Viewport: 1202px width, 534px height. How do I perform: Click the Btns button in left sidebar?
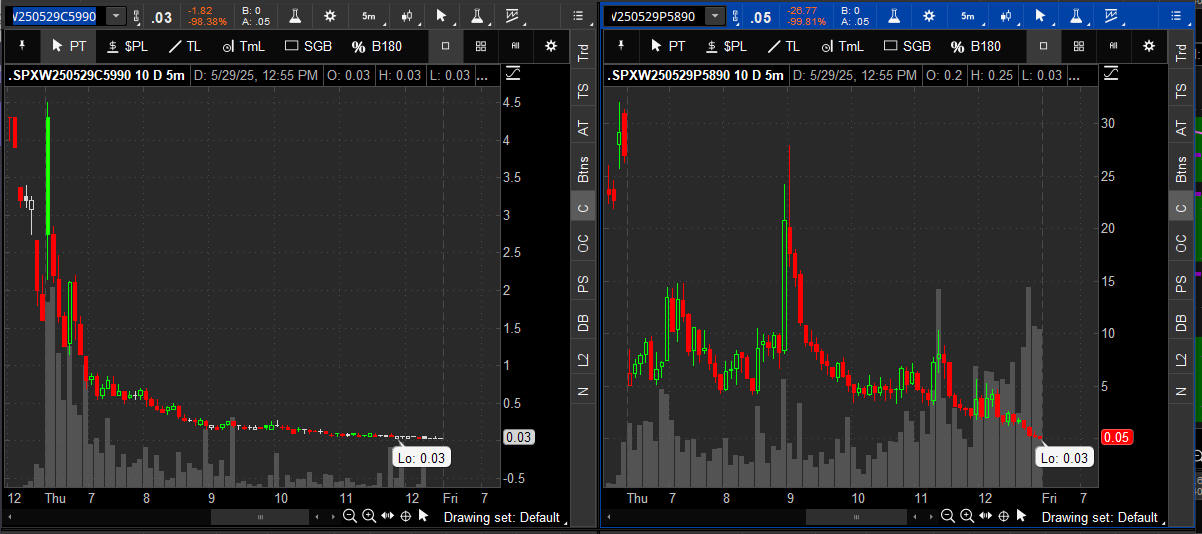point(583,168)
